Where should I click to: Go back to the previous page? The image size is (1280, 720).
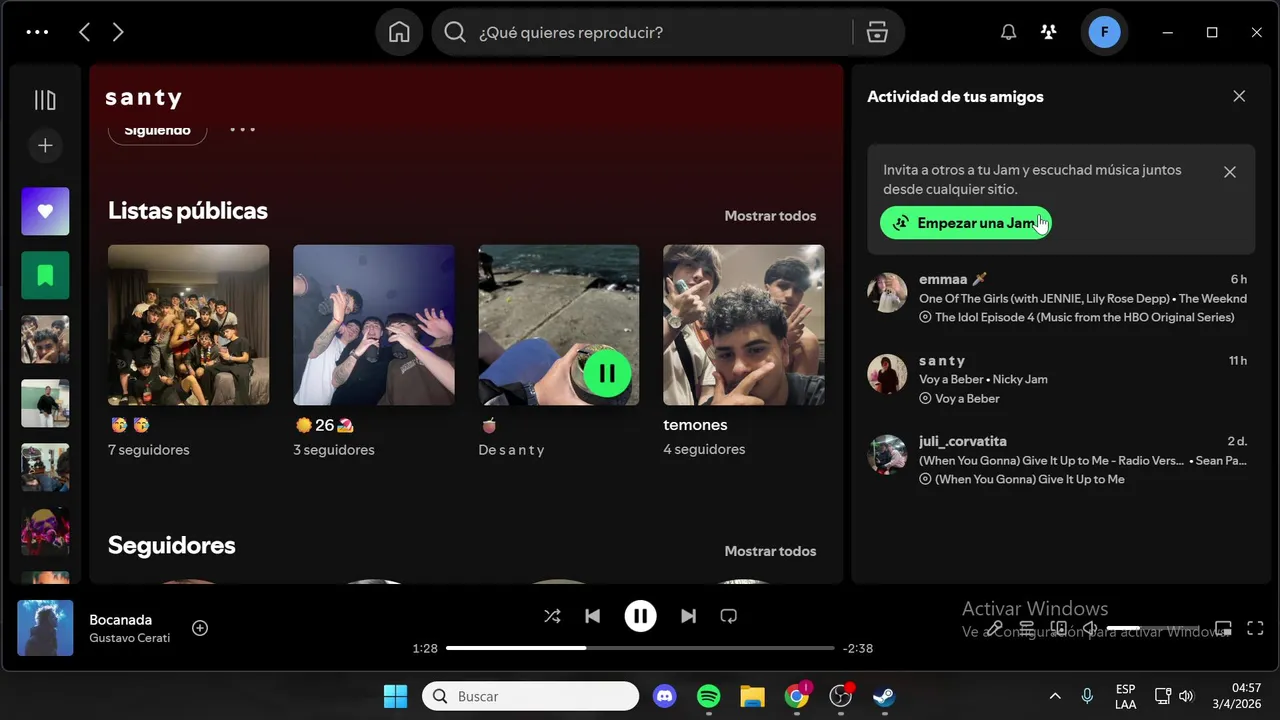85,32
